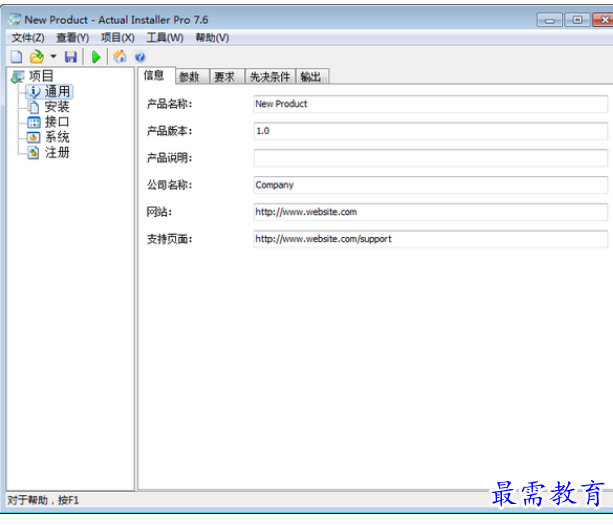613x525 pixels.
Task: Click the project icon next to 项目
Action: (18, 77)
